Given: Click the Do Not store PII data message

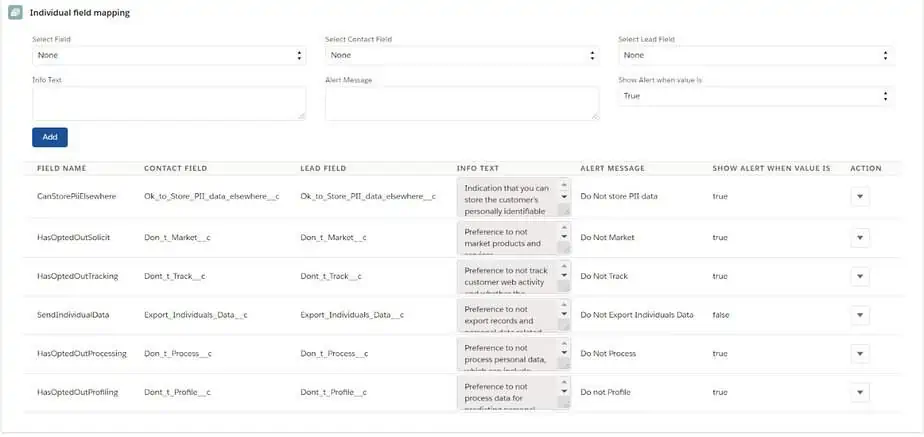Looking at the screenshot, I should click(x=619, y=197).
